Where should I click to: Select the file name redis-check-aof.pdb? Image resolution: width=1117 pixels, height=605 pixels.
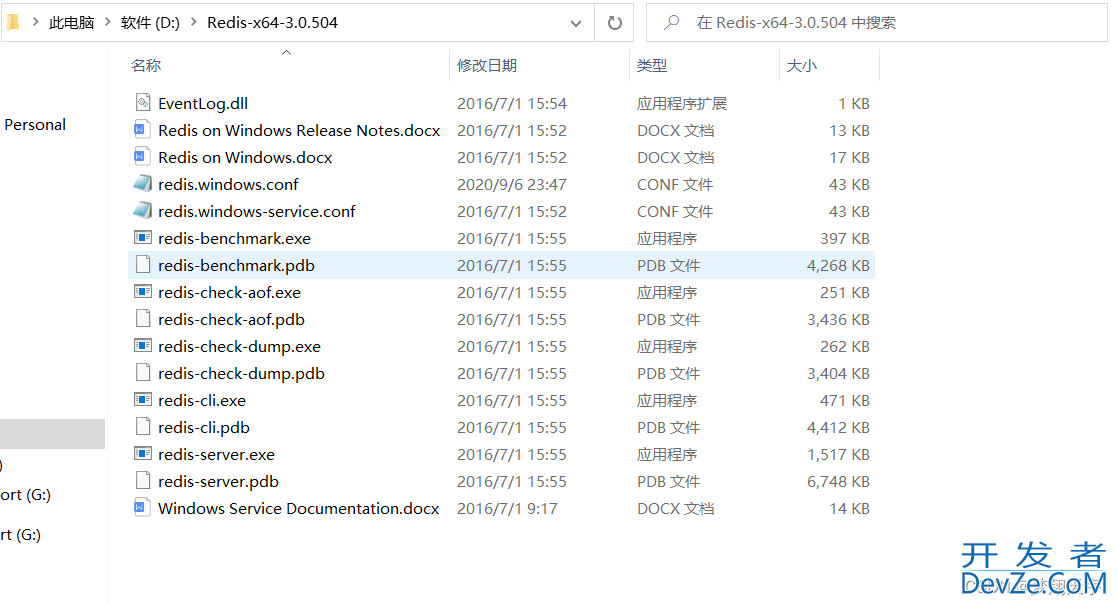pyautogui.click(x=232, y=319)
